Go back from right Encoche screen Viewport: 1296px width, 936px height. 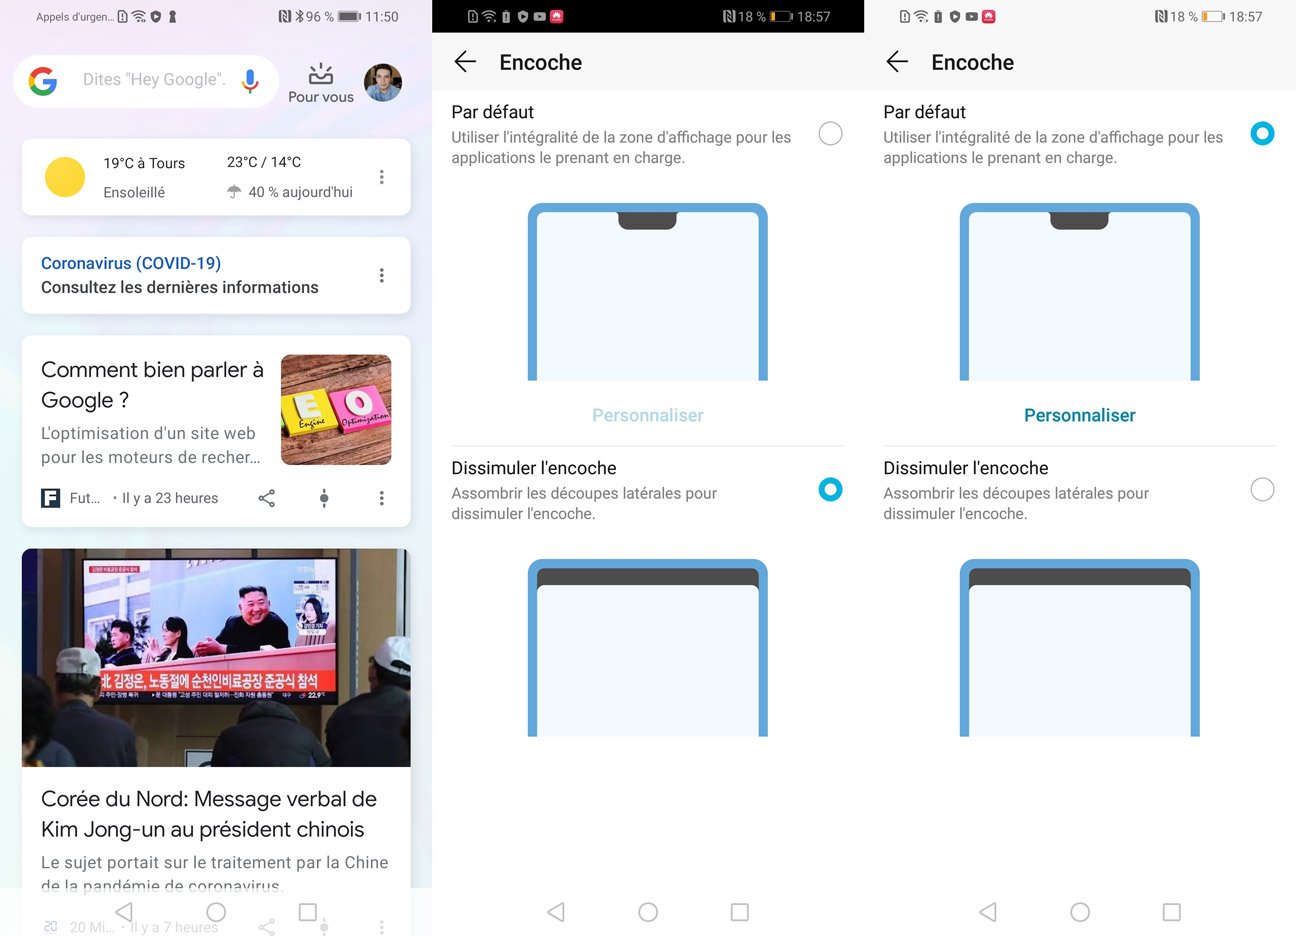897,62
